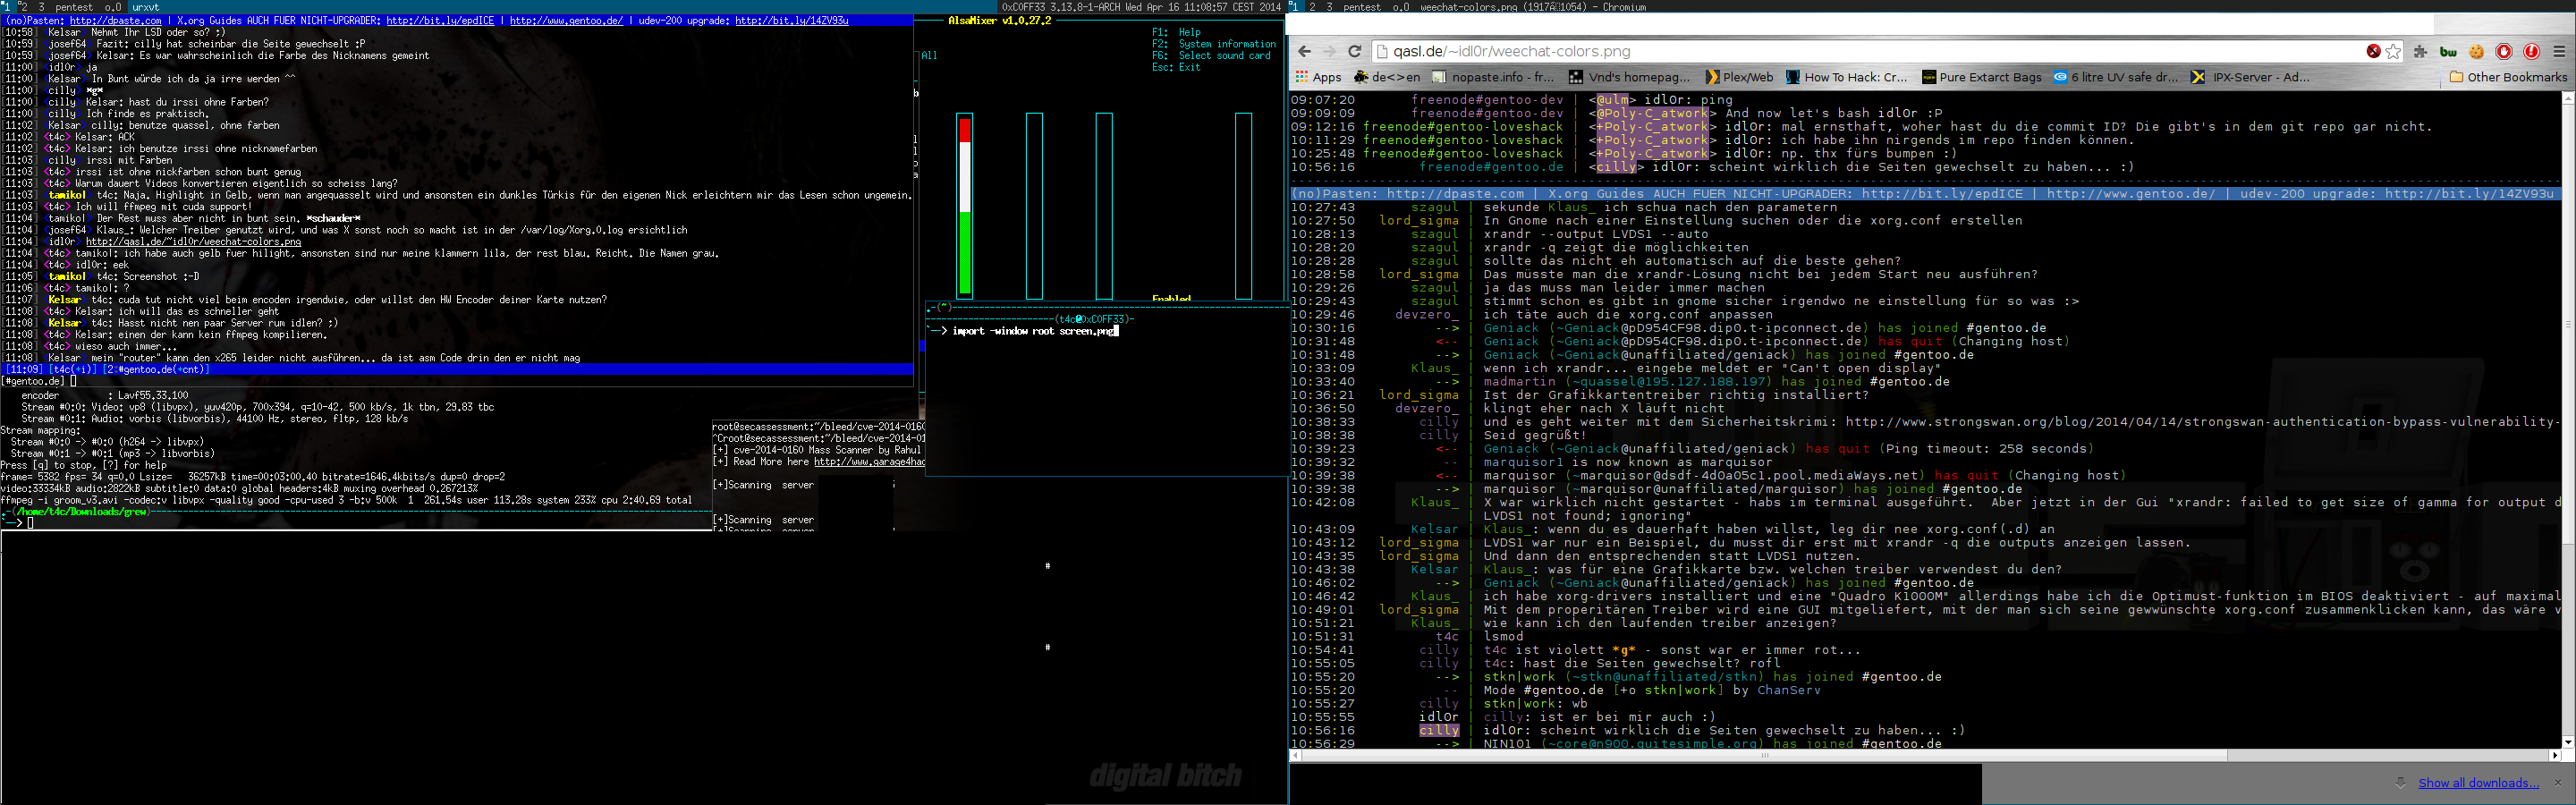Open the http://bit.ly/14ZV93u link in irssi topic
Screen dimensions: 2576x805
791,20
